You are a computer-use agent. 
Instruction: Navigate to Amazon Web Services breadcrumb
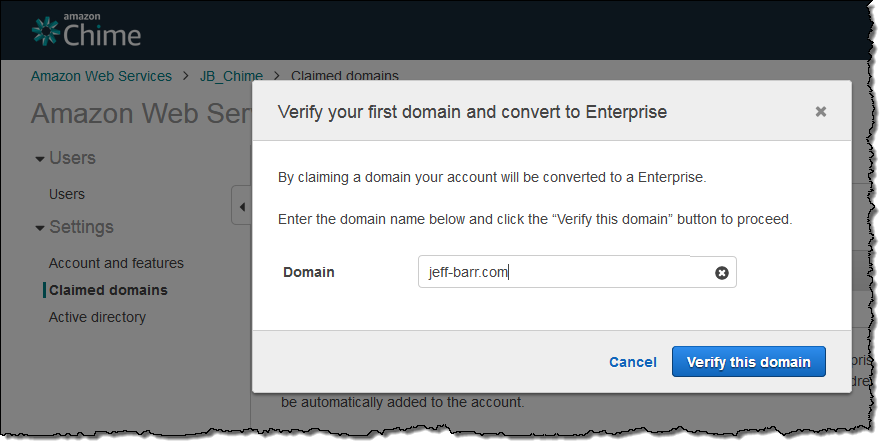point(101,76)
